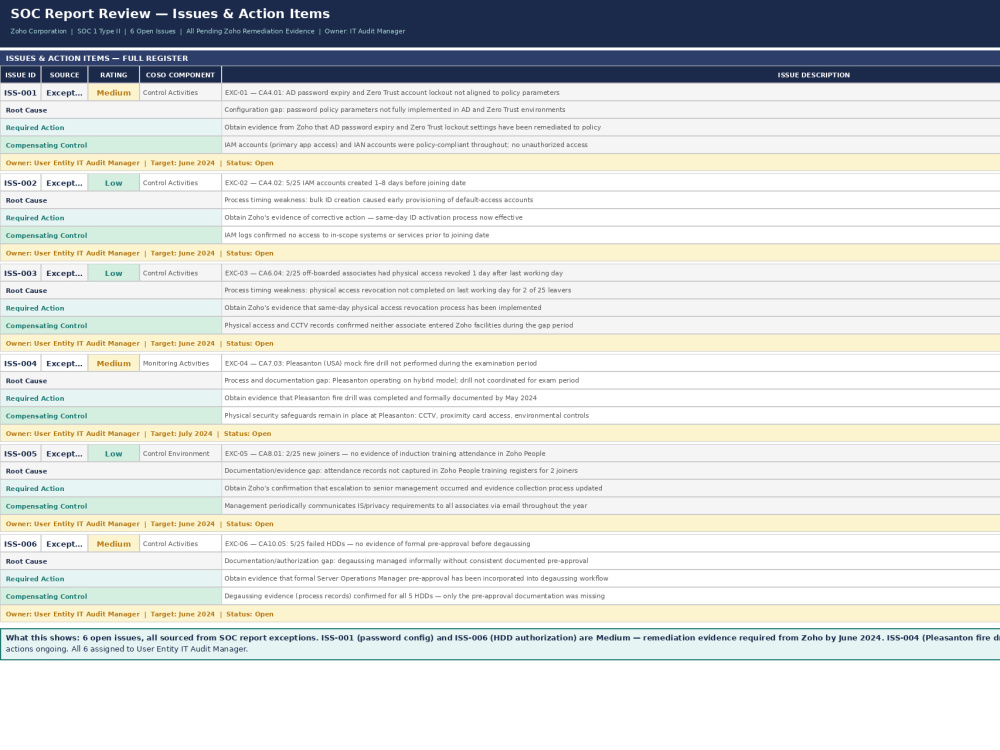Select the ISS-002 issue ID cell
This screenshot has height=750, width=1000.
tap(20, 183)
